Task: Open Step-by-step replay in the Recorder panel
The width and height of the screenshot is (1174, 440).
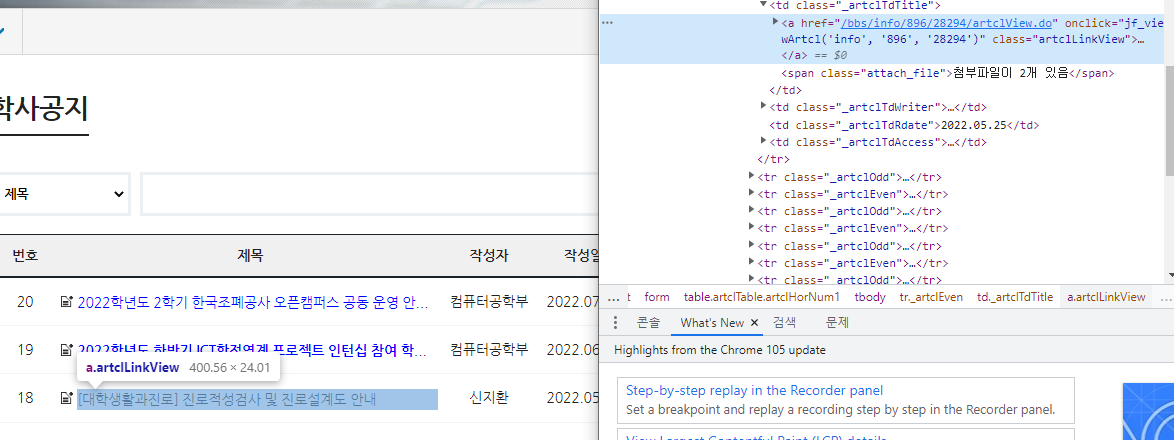Action: (754, 391)
